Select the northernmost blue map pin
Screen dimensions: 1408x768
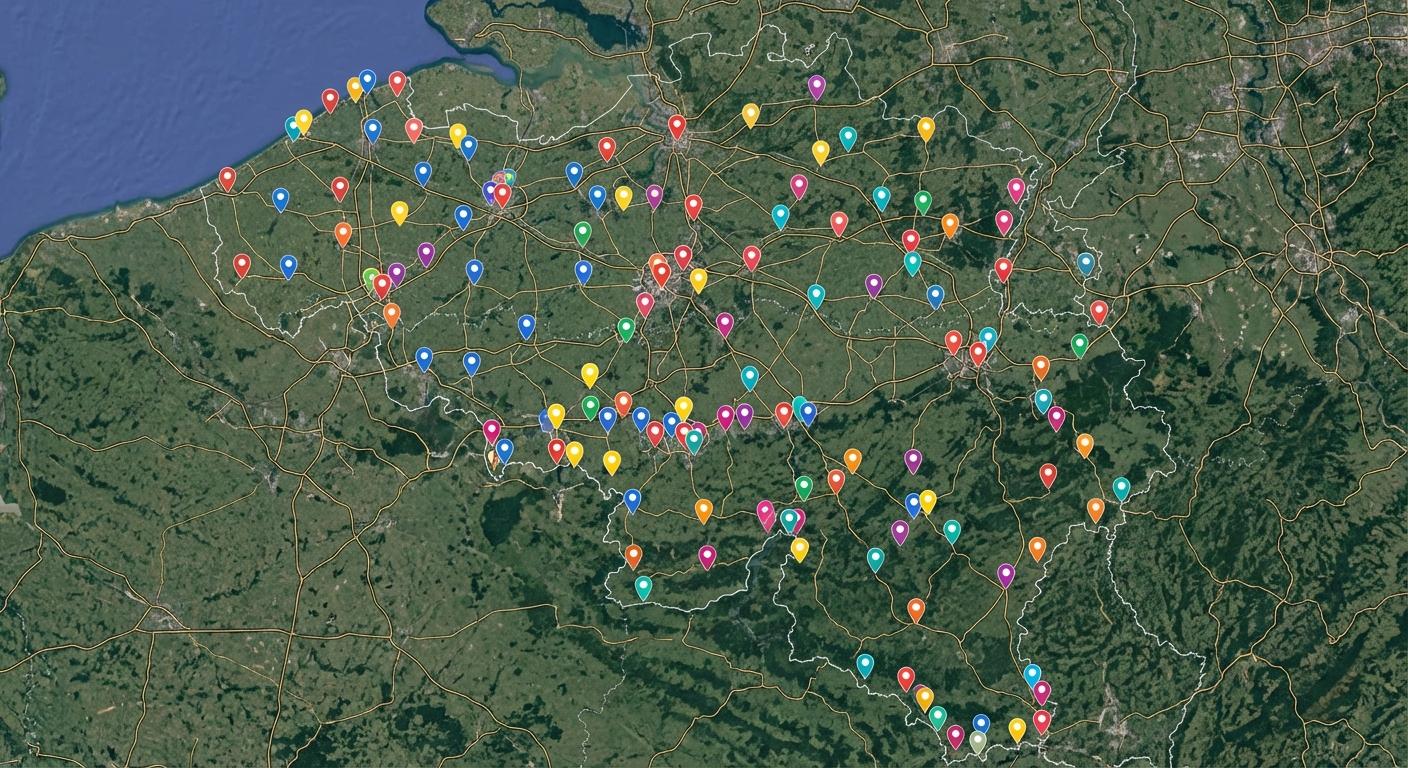coord(367,80)
